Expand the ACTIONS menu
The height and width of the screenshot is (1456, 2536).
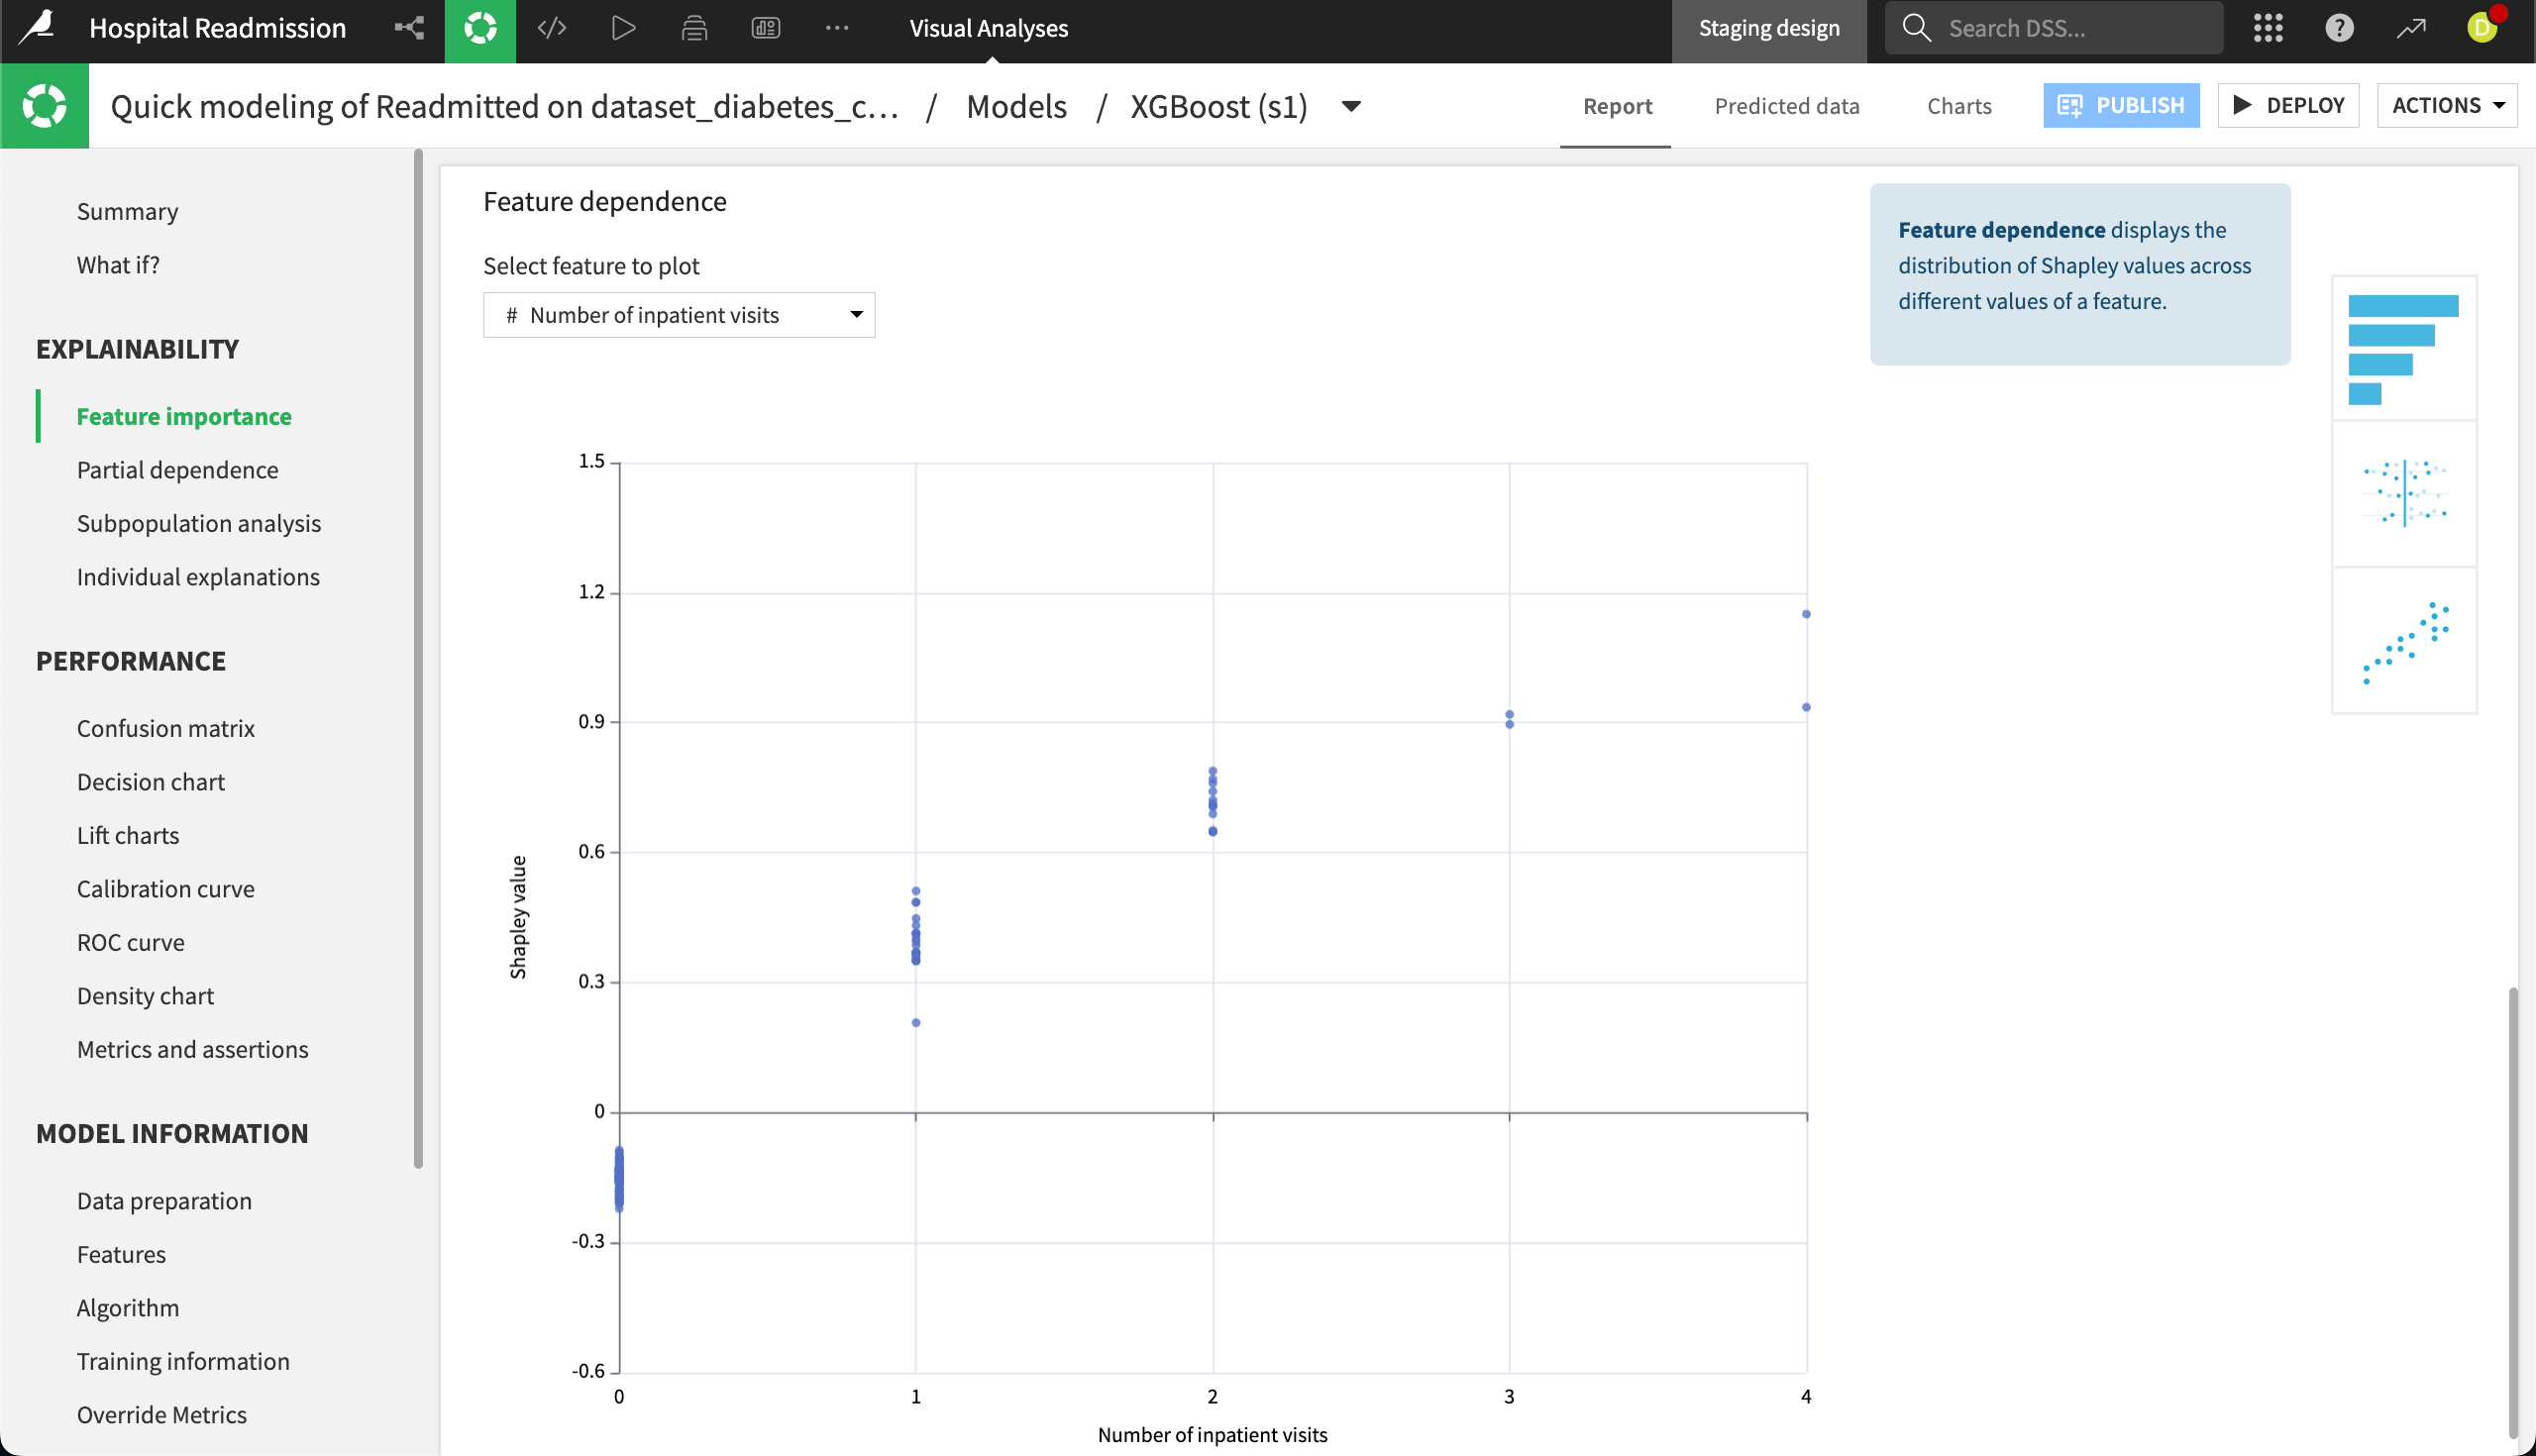tap(2447, 105)
